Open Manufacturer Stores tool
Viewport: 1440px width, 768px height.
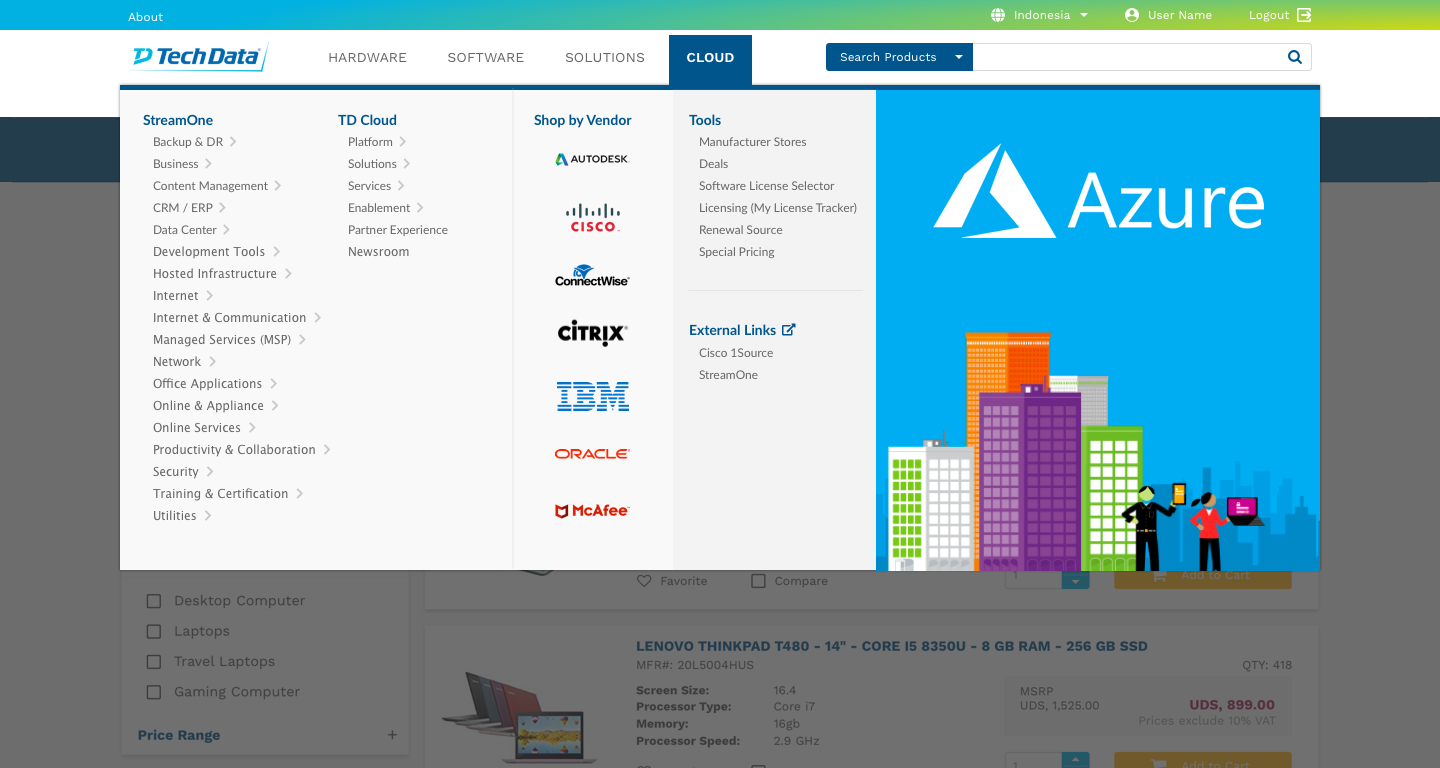click(753, 142)
